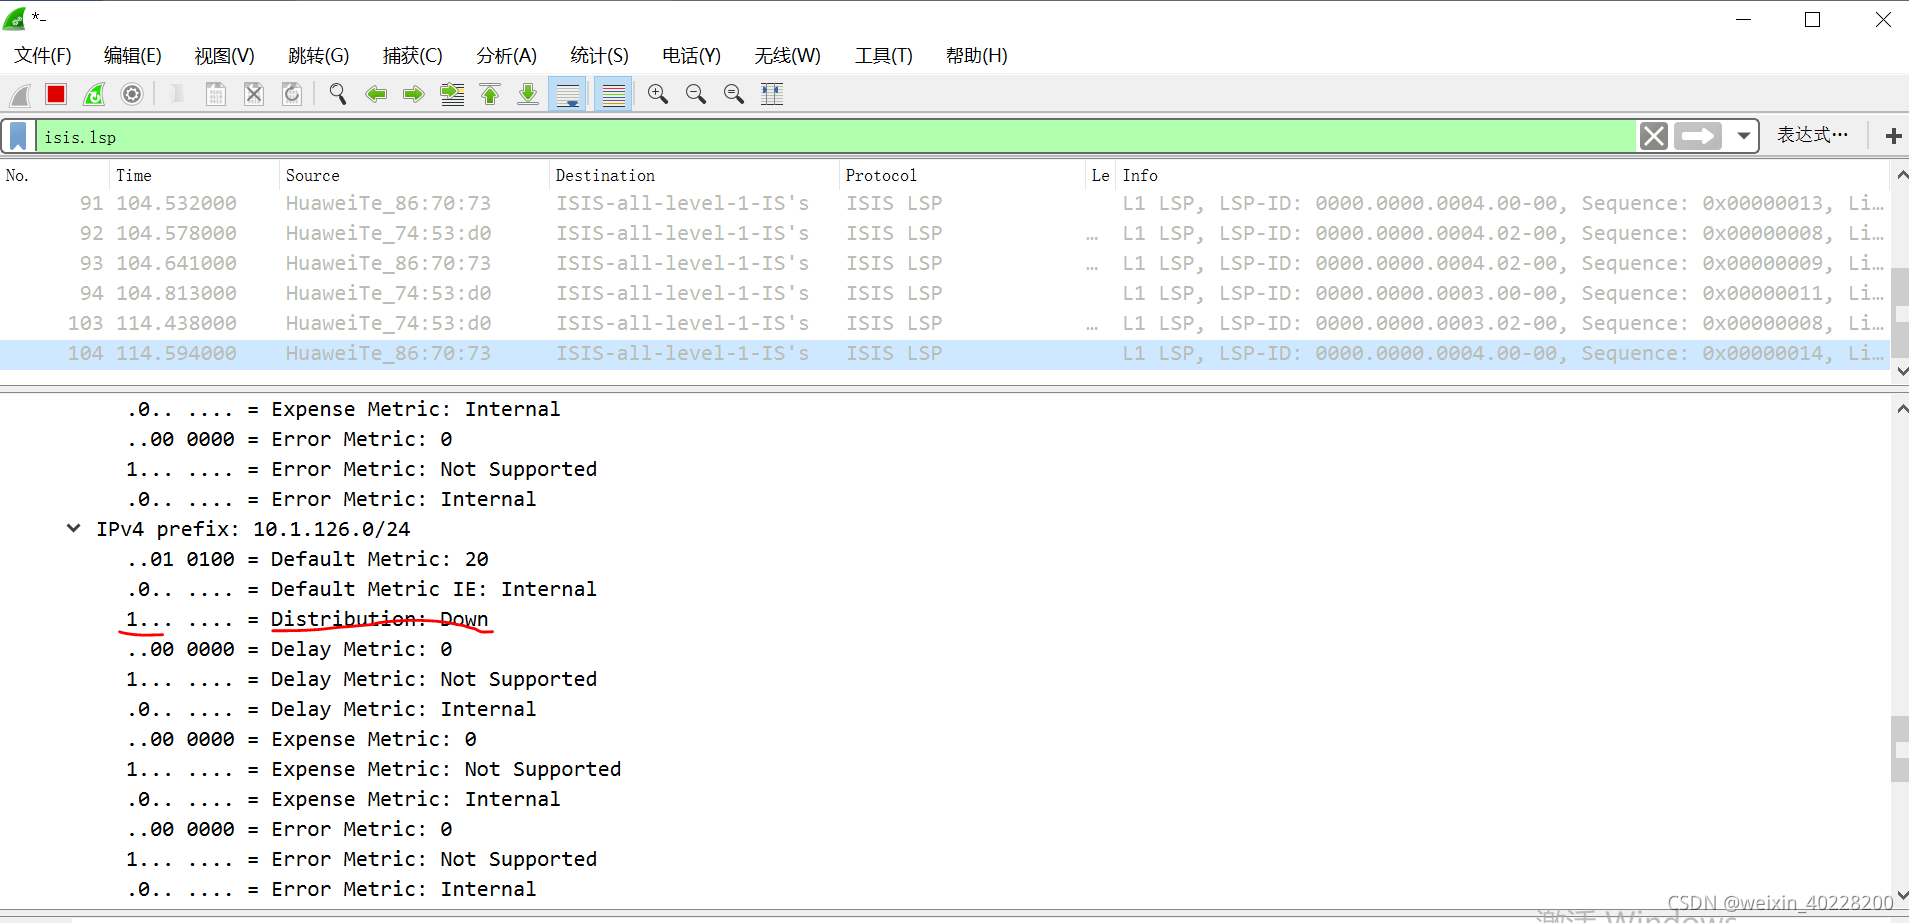The height and width of the screenshot is (923, 1909).
Task: Go to a specific packet icon
Action: click(452, 95)
